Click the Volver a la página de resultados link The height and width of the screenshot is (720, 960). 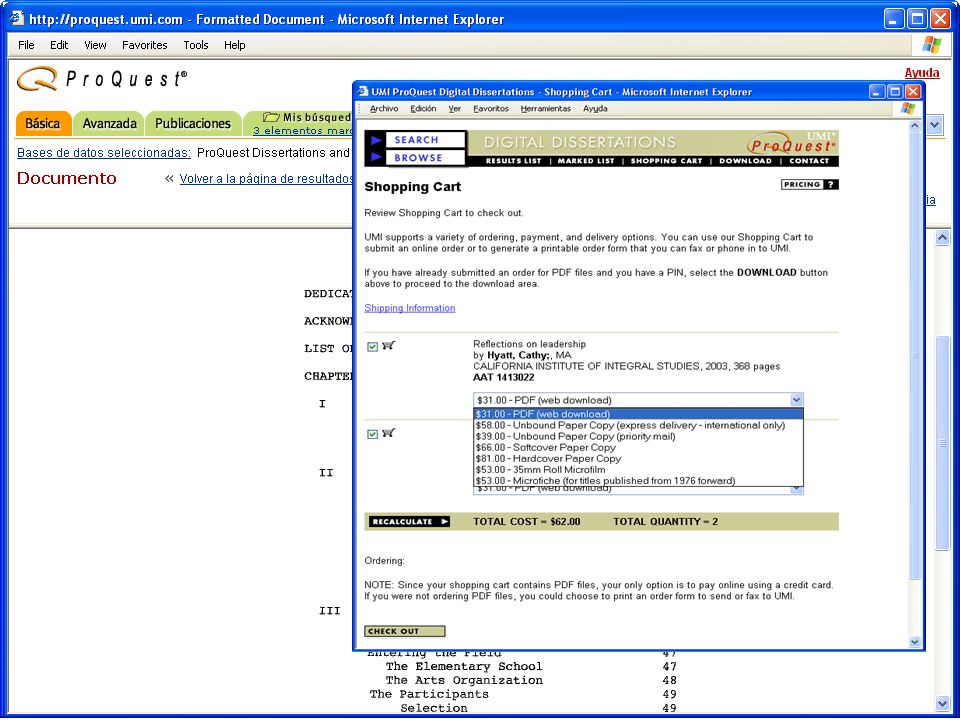point(266,179)
